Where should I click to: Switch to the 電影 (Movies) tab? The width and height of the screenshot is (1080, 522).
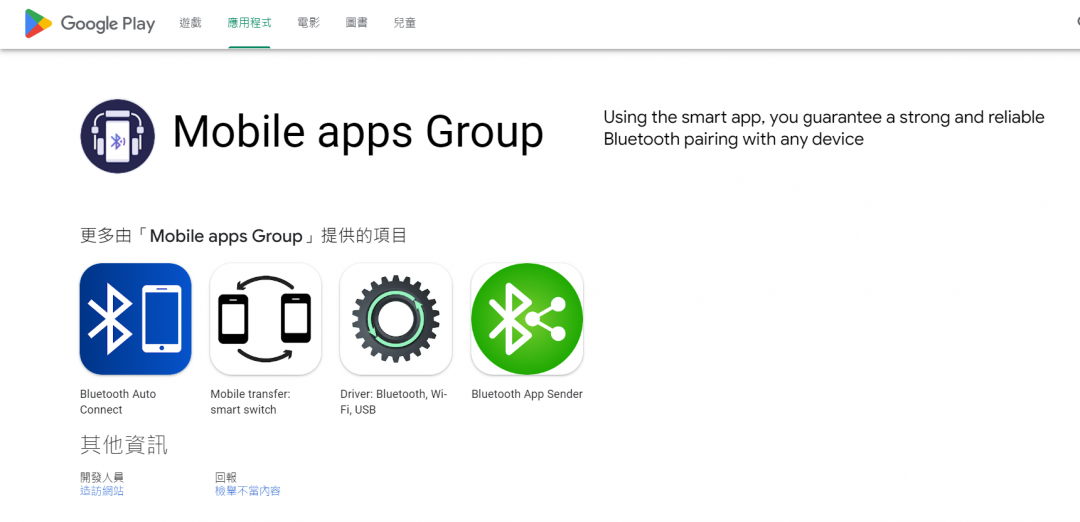pos(309,23)
